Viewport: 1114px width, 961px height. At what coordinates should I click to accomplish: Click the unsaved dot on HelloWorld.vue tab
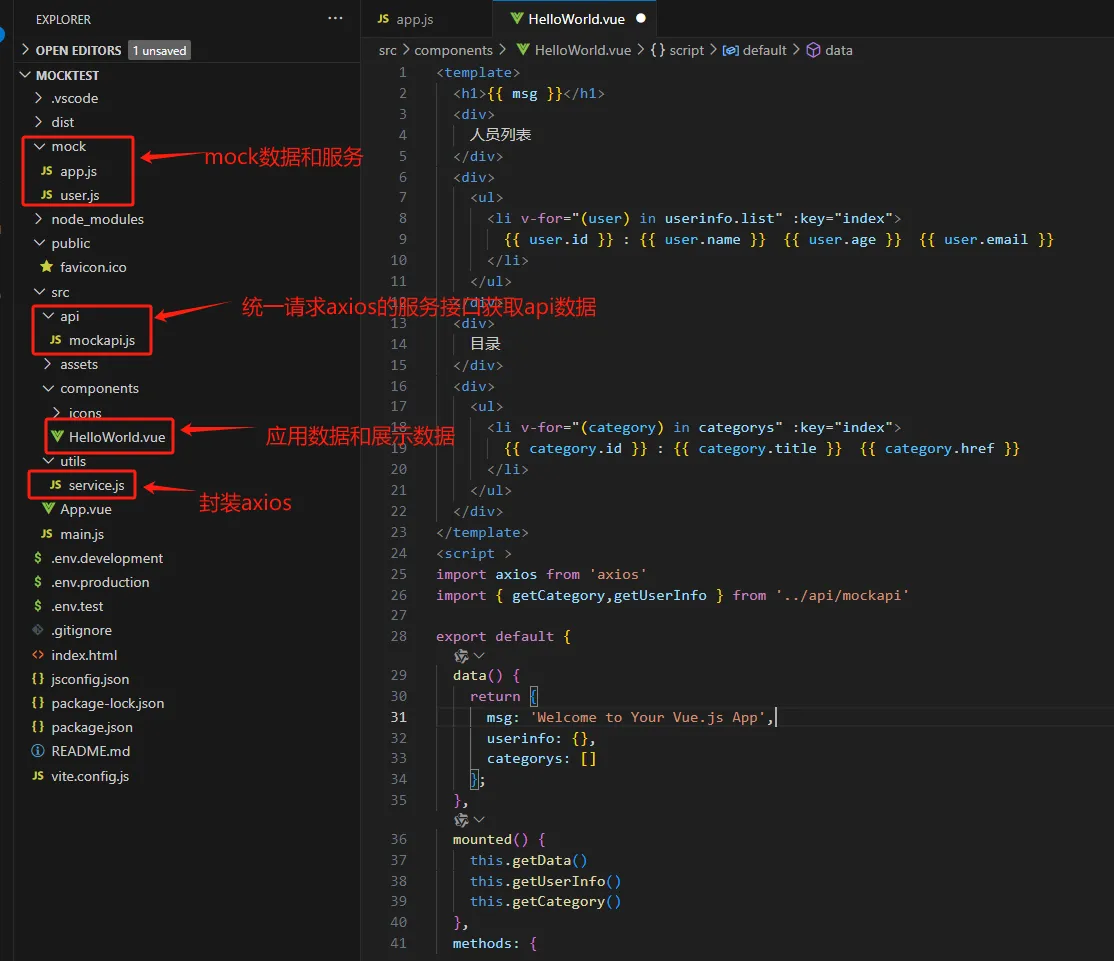[x=641, y=19]
